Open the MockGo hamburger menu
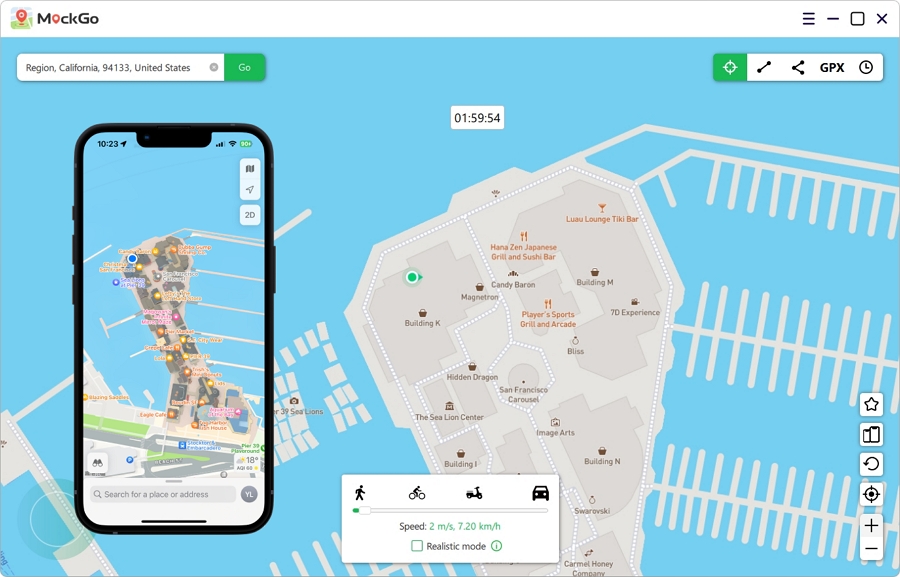The width and height of the screenshot is (900, 577). (x=808, y=19)
